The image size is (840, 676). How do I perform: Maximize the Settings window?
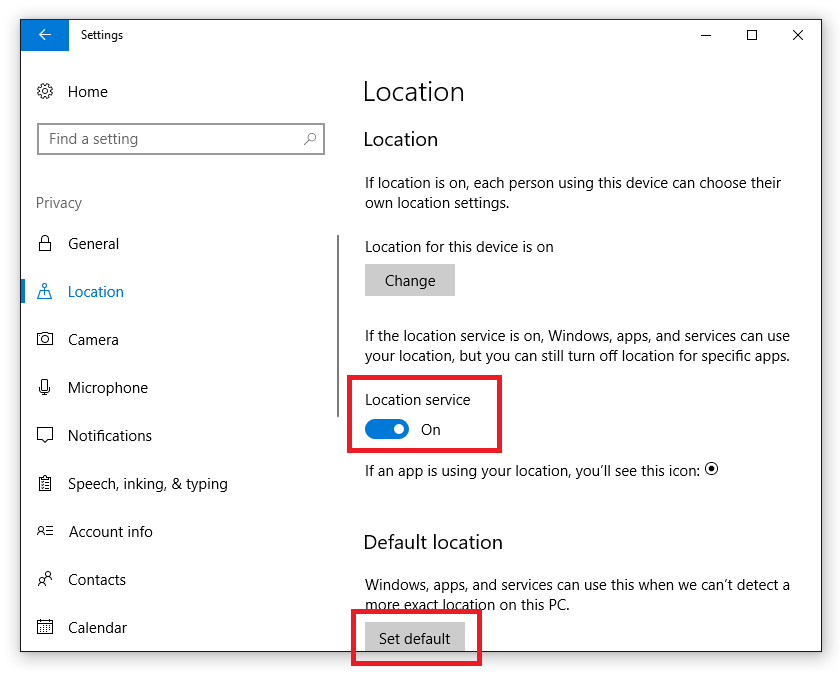click(752, 35)
